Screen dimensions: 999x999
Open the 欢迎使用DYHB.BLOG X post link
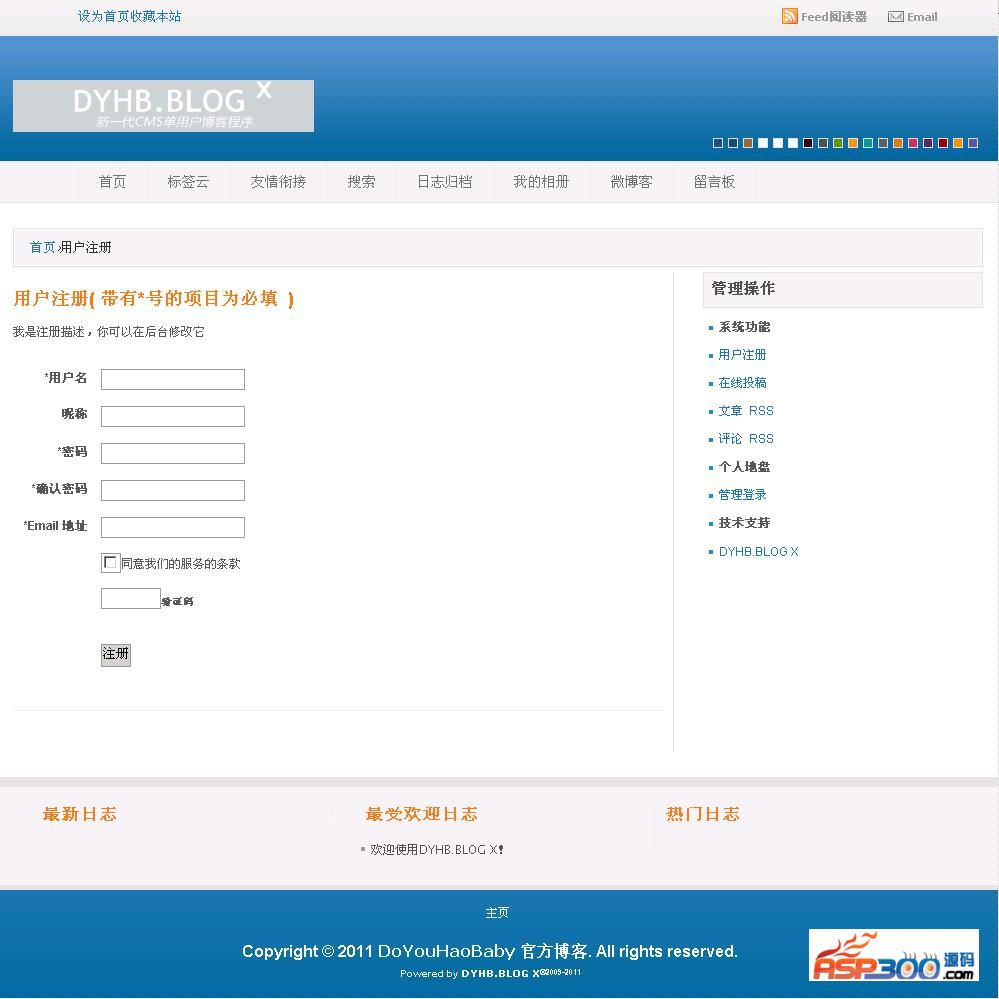tap(436, 850)
